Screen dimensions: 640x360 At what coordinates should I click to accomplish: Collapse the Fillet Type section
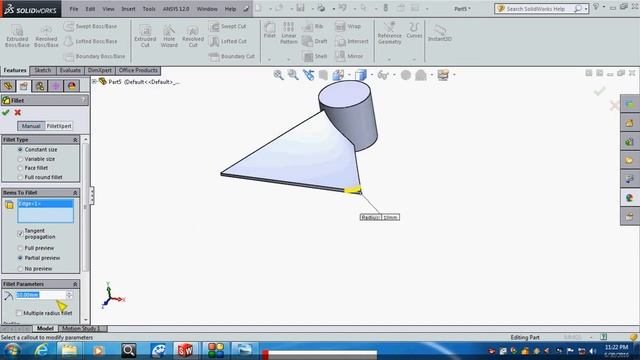(75, 140)
